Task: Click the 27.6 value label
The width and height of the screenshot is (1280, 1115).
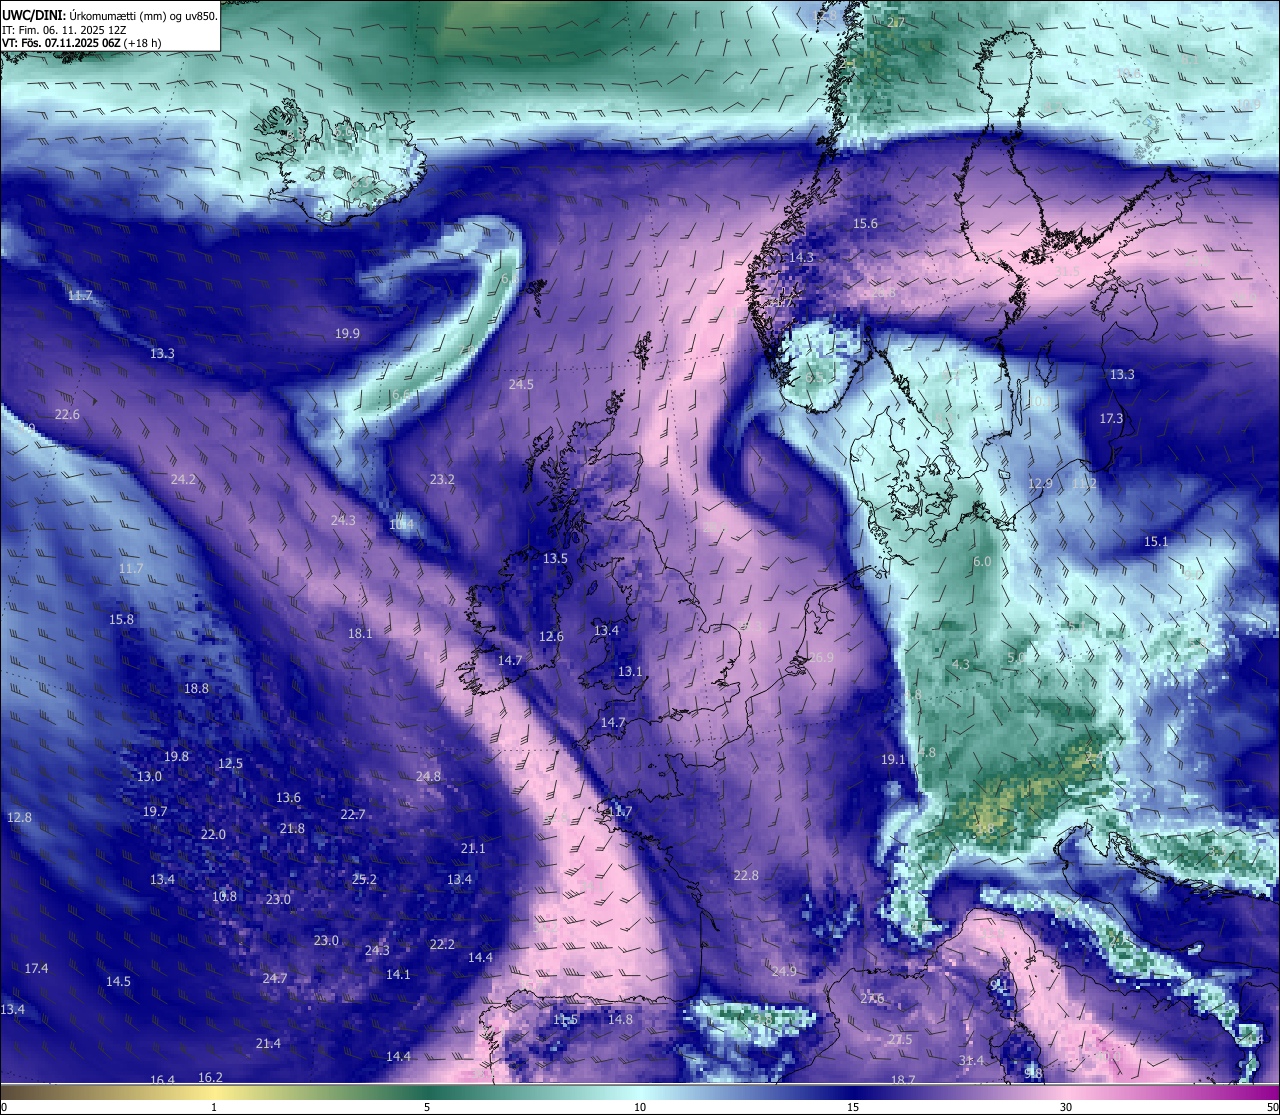Action: [872, 999]
